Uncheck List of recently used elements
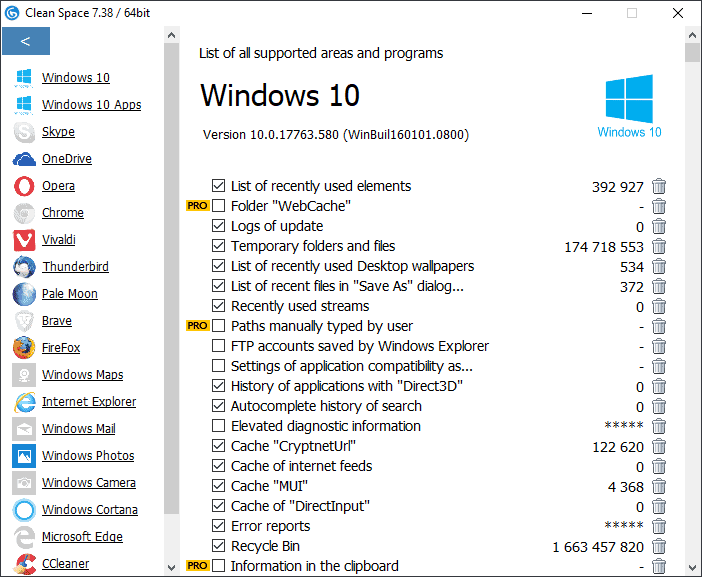Image resolution: width=702 pixels, height=577 pixels. click(x=218, y=185)
